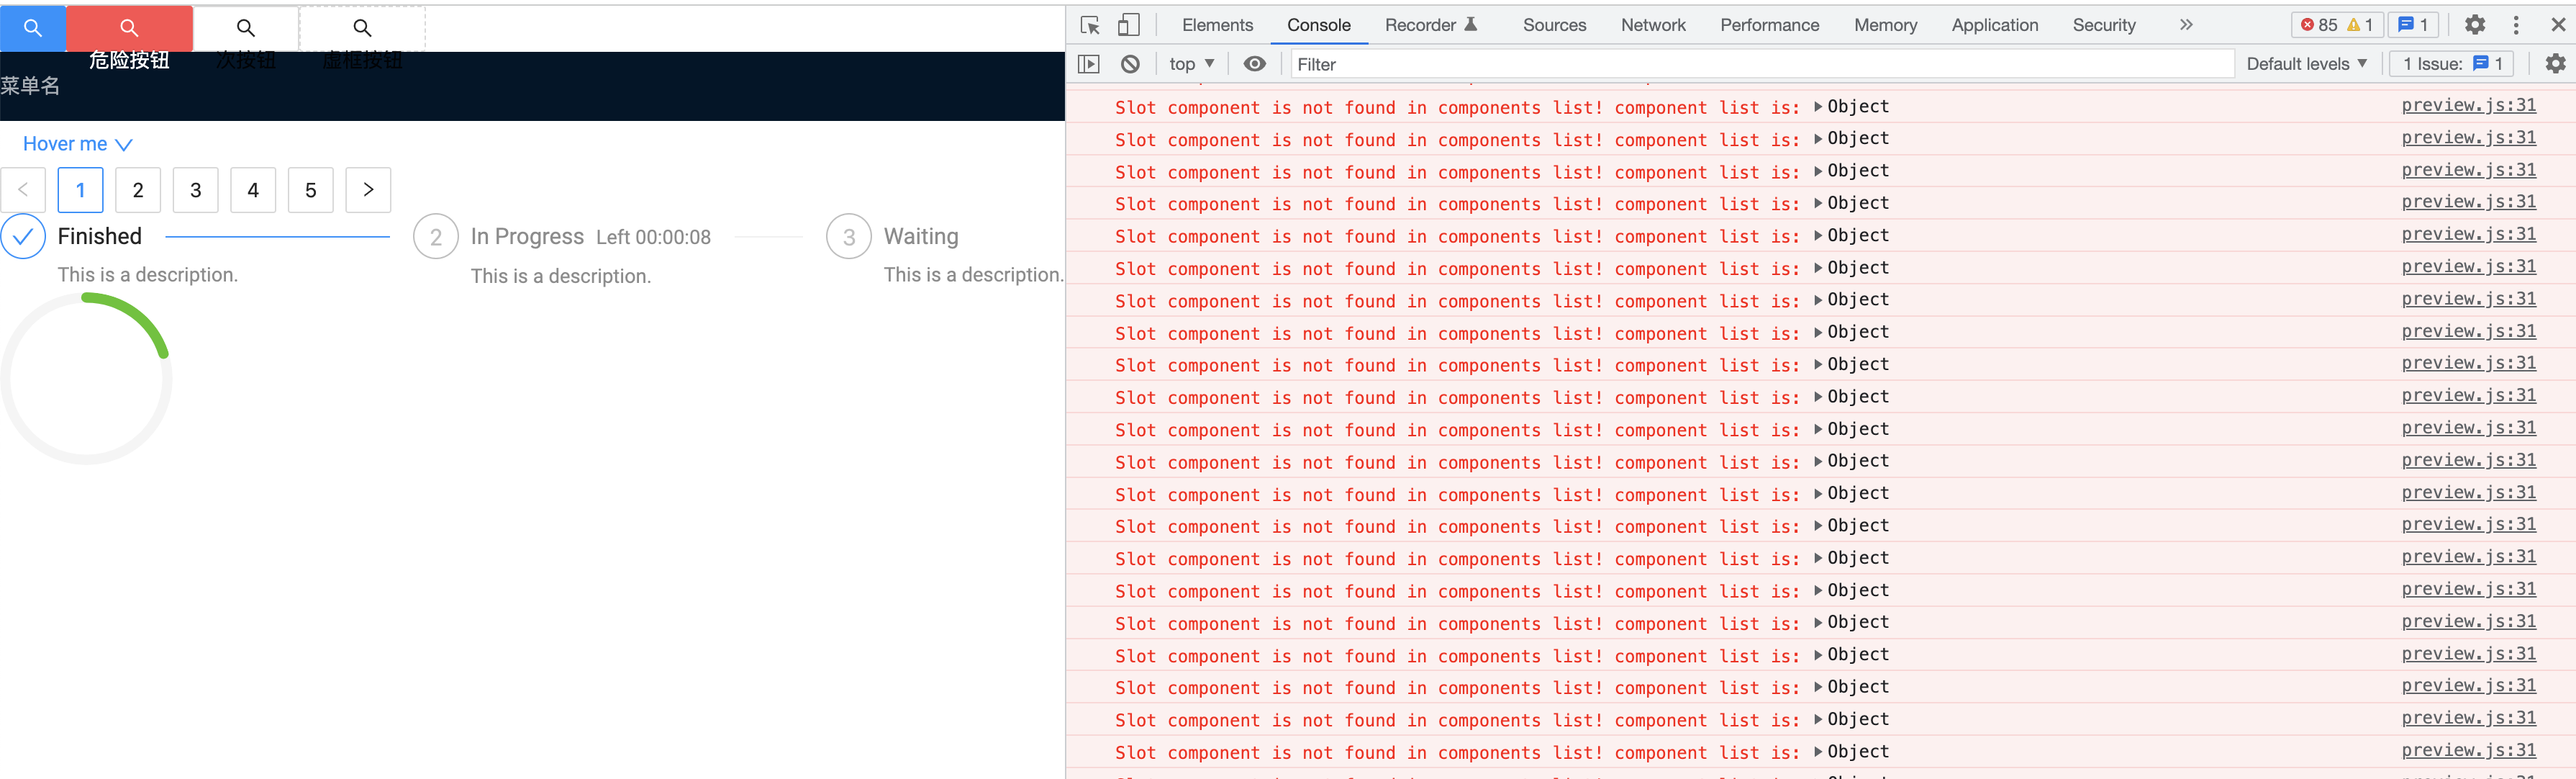Toggle the device emulation toolbar
This screenshot has width=2576, height=779.
(1129, 24)
